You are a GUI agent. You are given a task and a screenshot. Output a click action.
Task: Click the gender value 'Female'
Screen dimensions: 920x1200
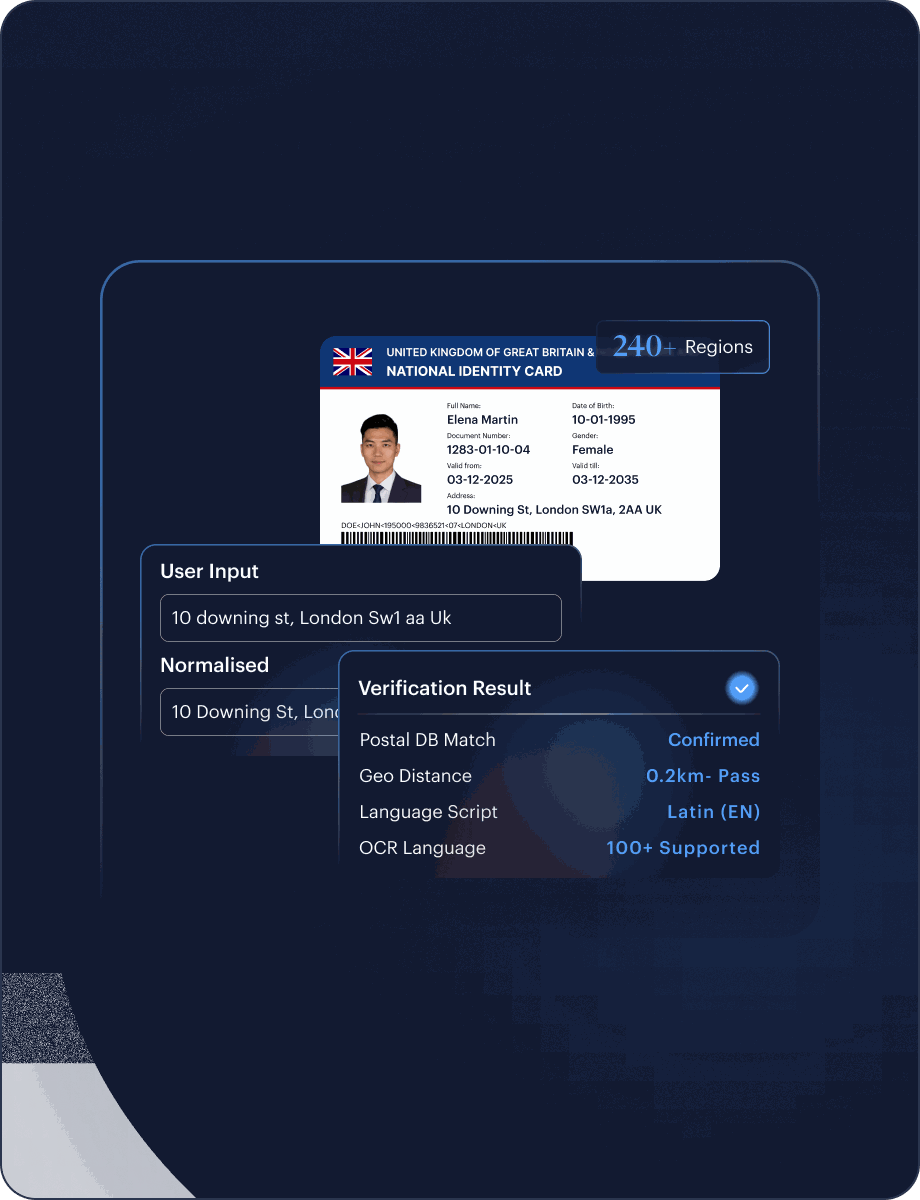pyautogui.click(x=593, y=450)
